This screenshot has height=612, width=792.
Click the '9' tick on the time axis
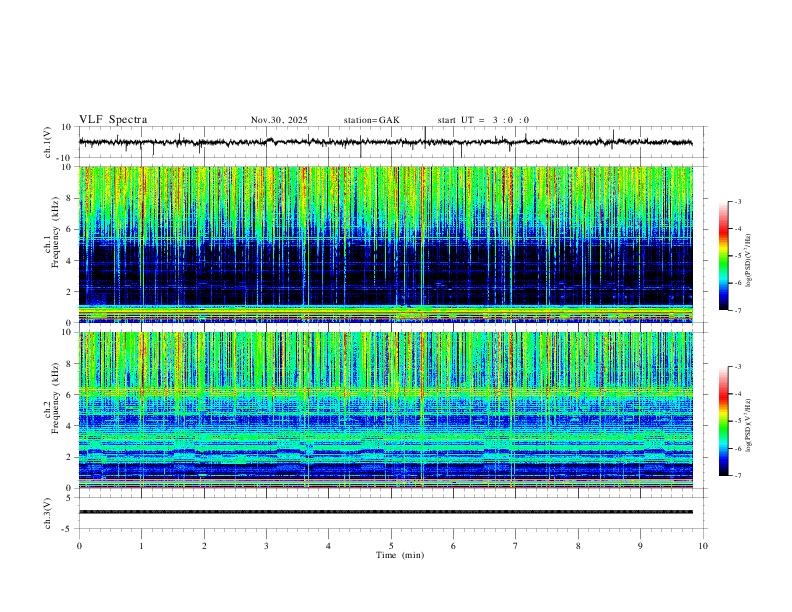[x=640, y=546]
